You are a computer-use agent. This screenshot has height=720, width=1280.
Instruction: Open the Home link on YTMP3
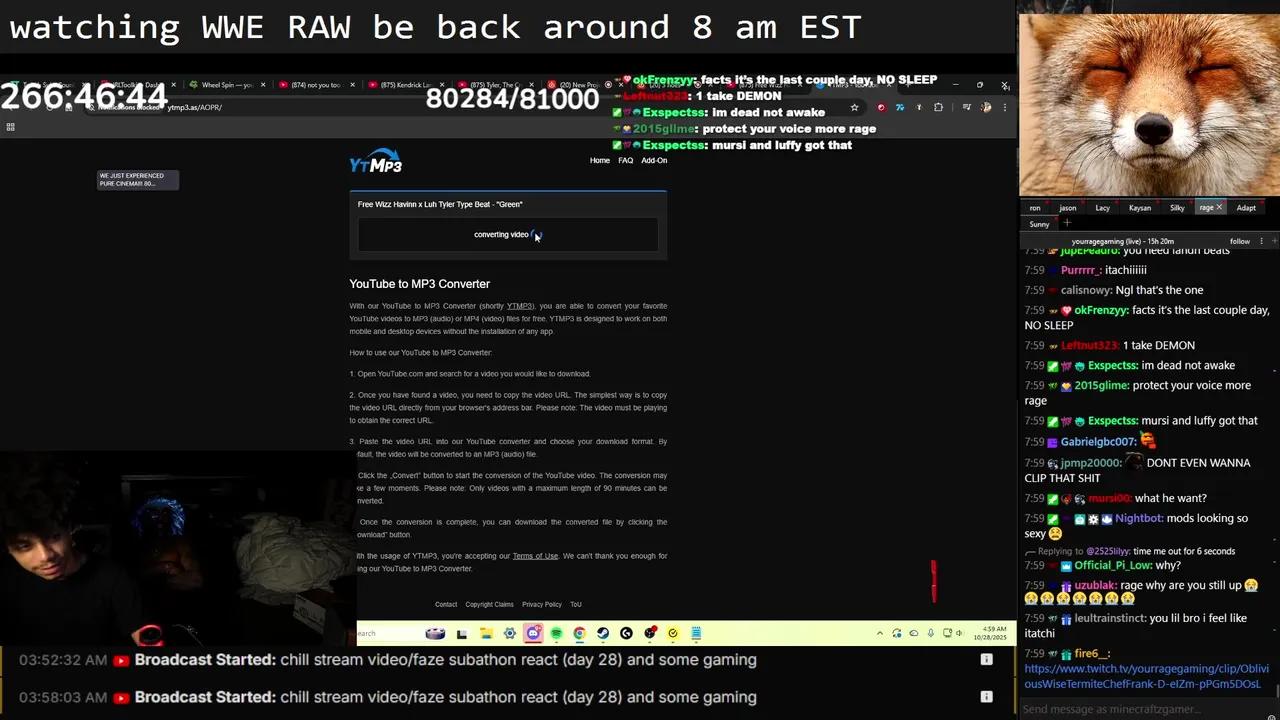[600, 160]
